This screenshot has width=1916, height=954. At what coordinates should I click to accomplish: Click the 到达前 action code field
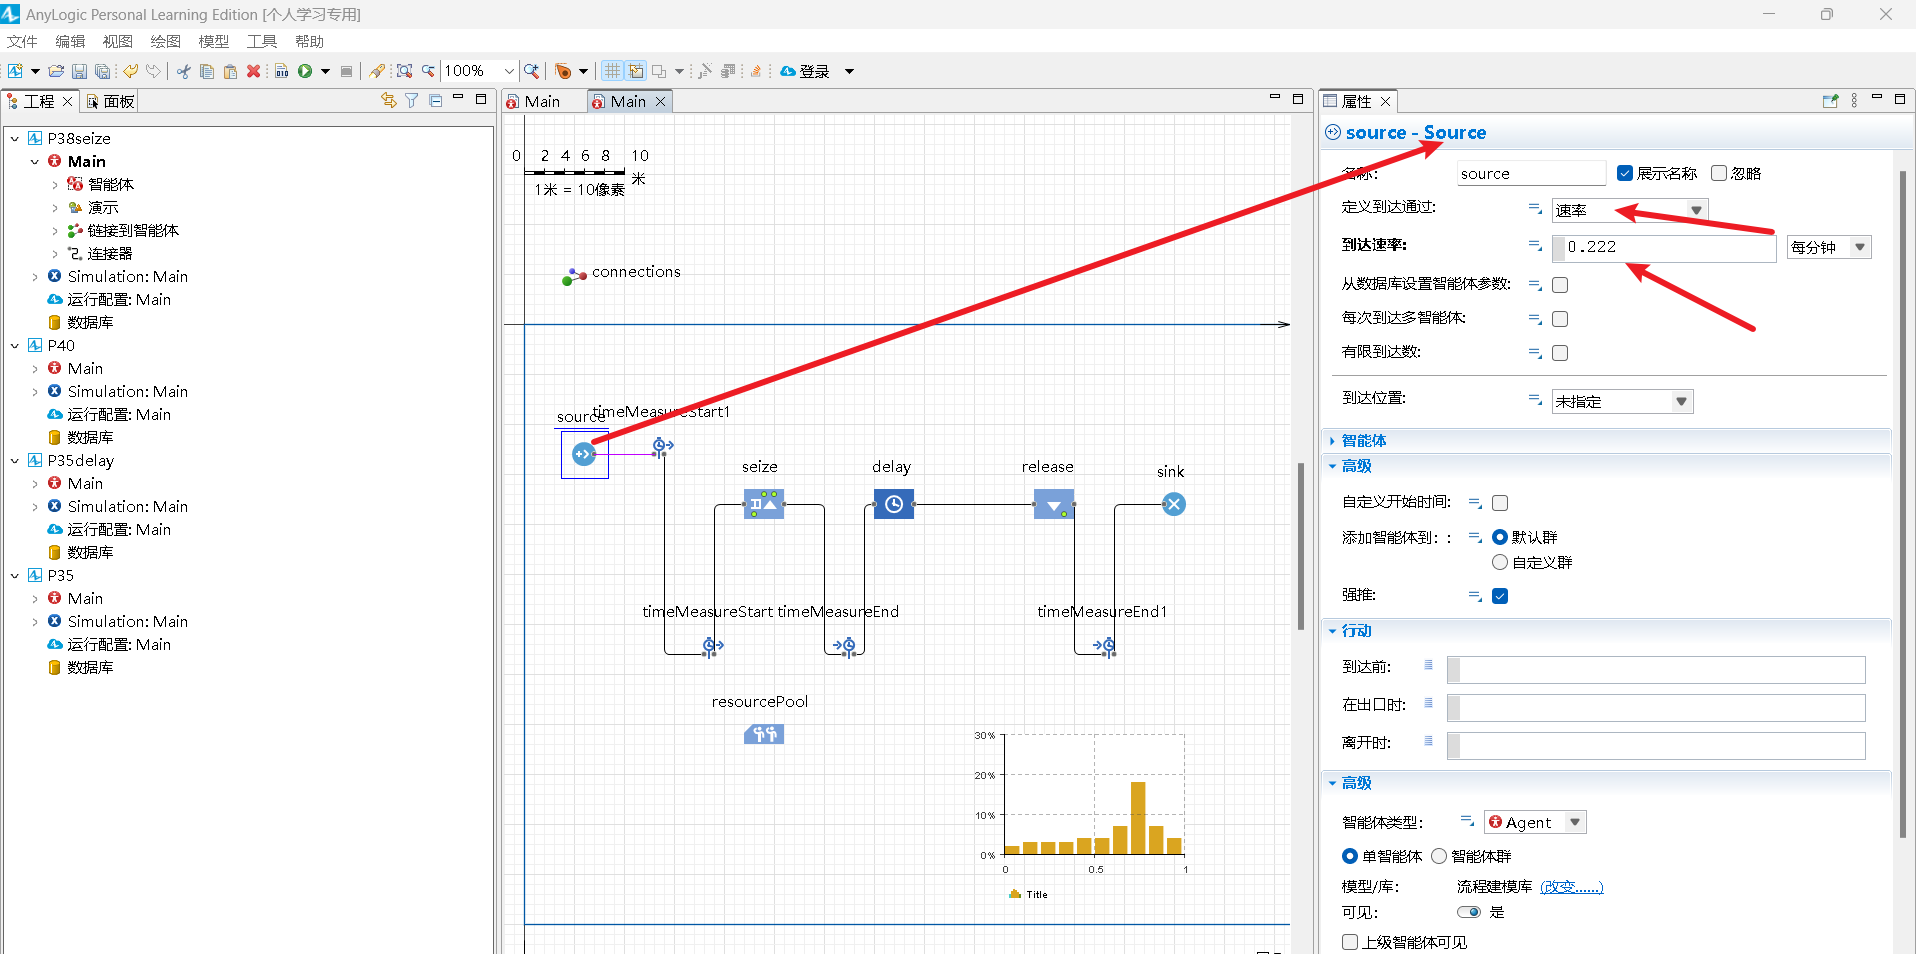point(1656,669)
